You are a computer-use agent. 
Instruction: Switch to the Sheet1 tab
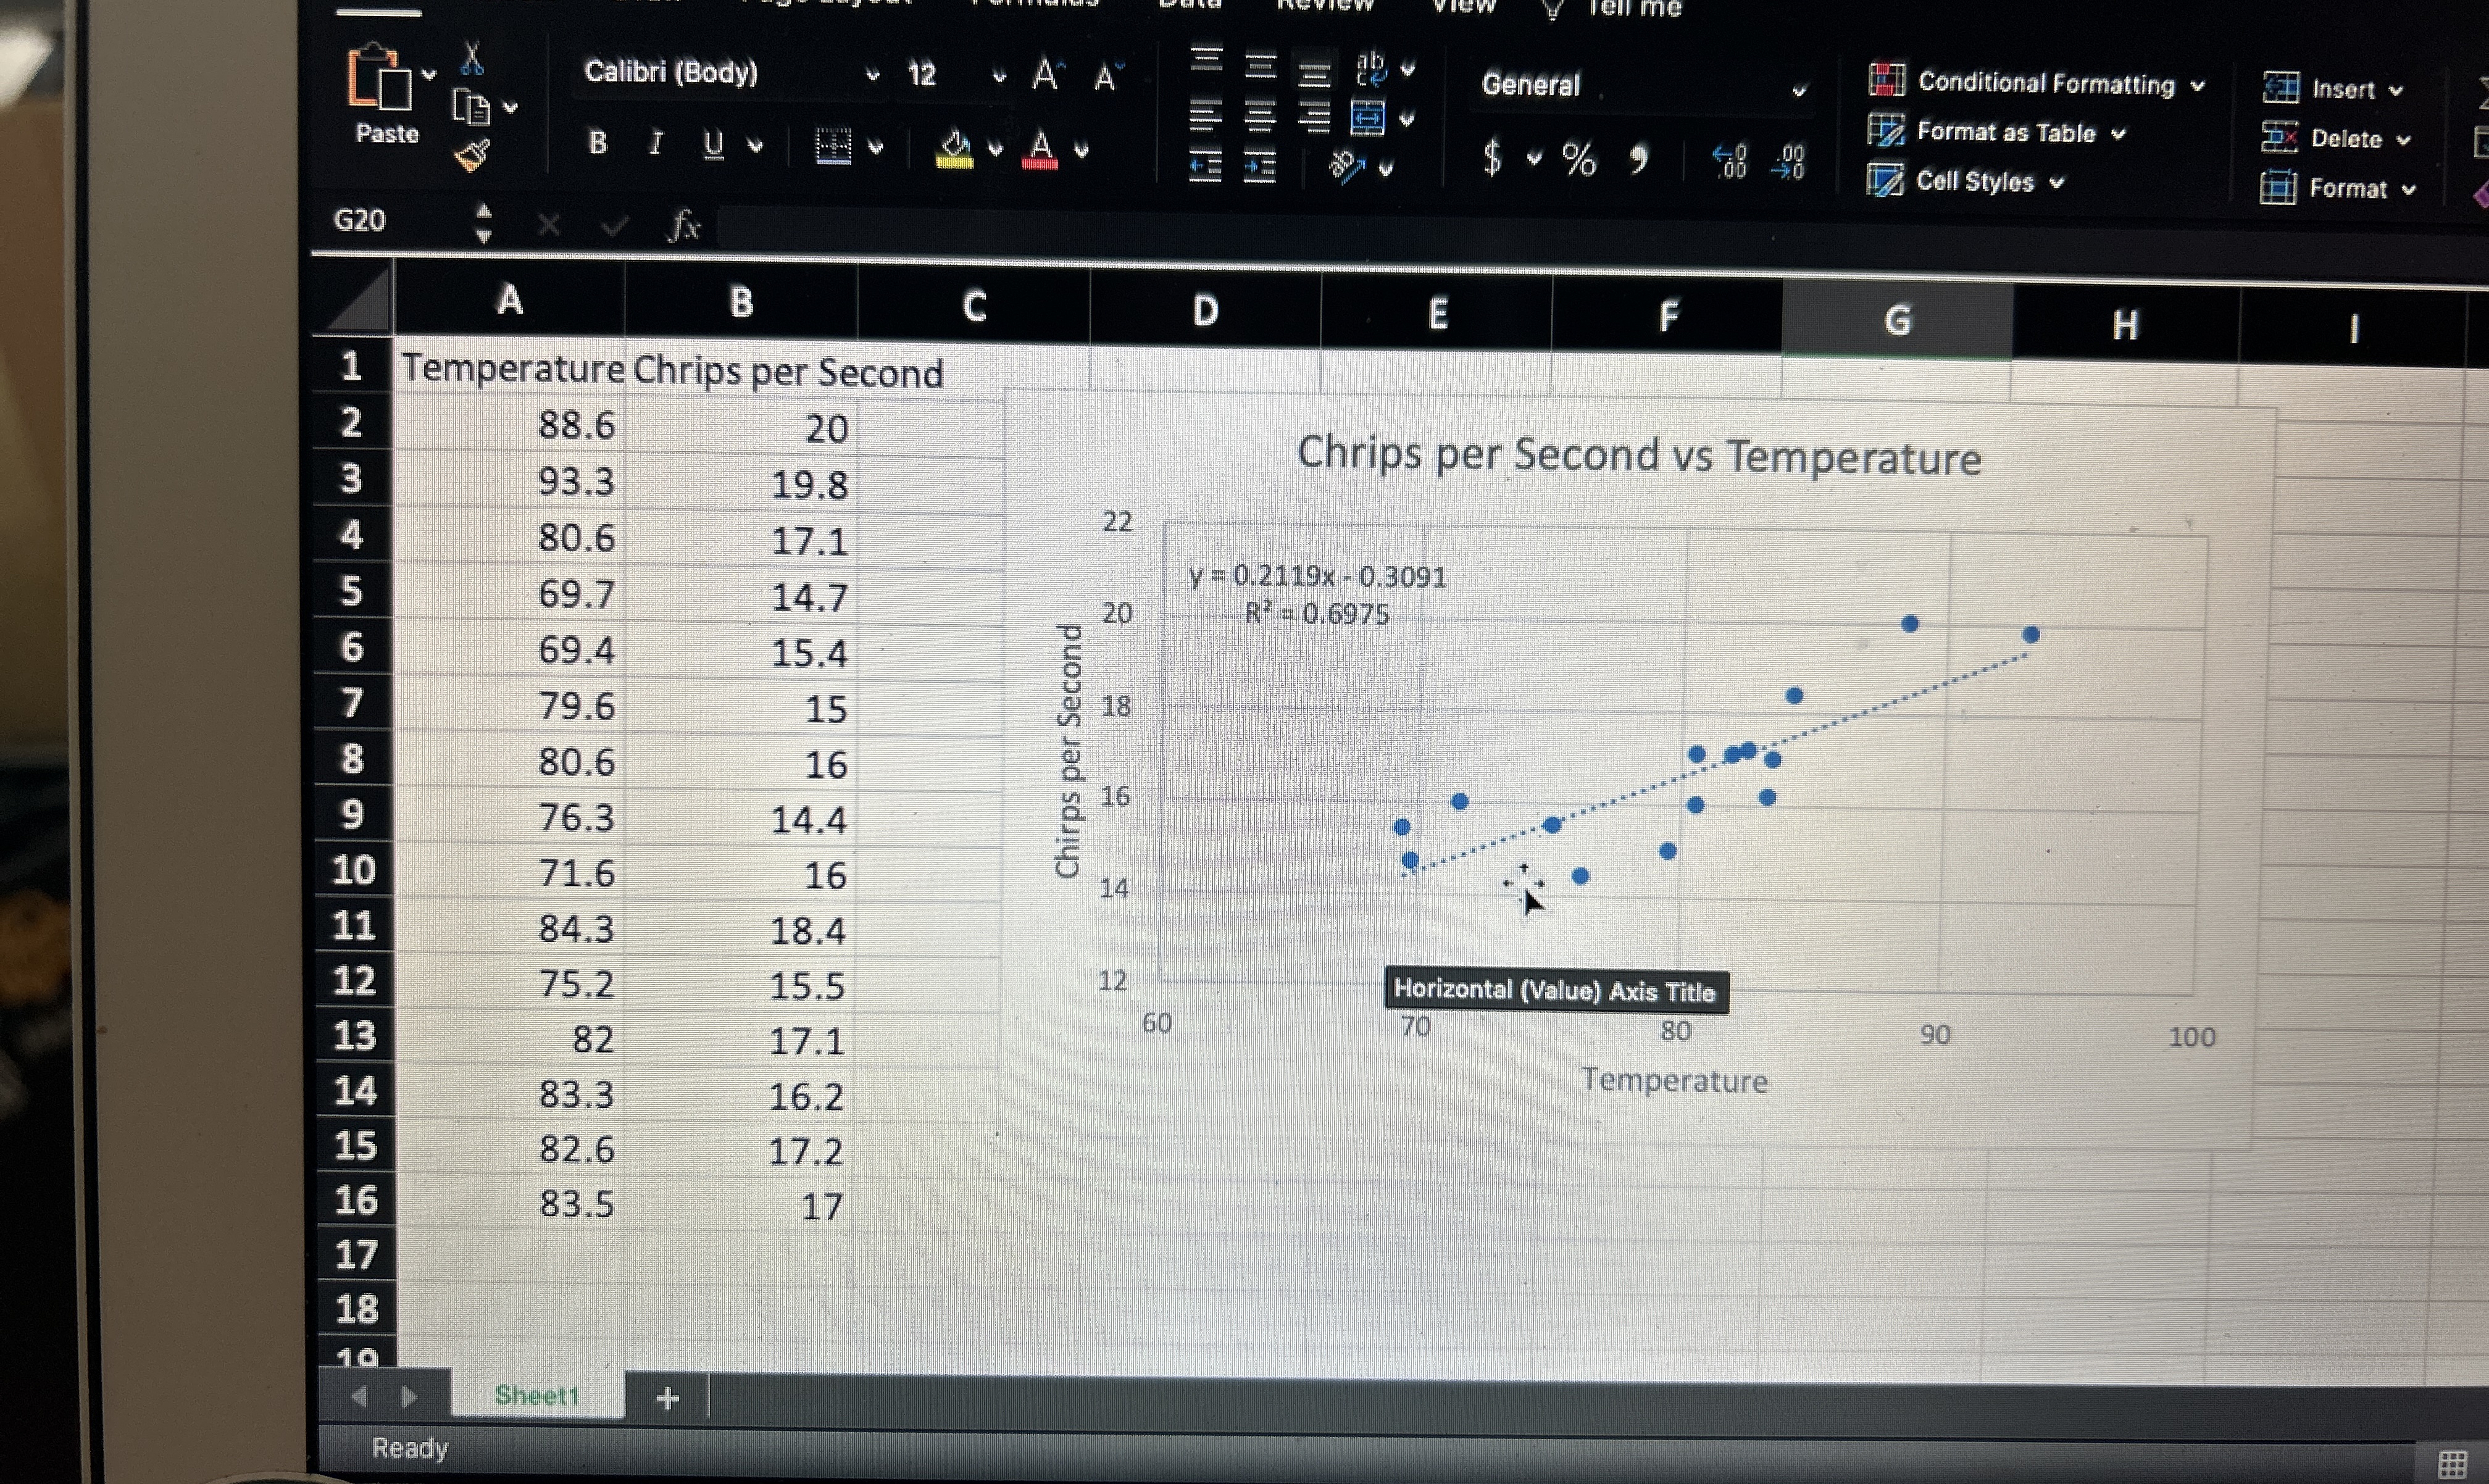(x=537, y=1395)
